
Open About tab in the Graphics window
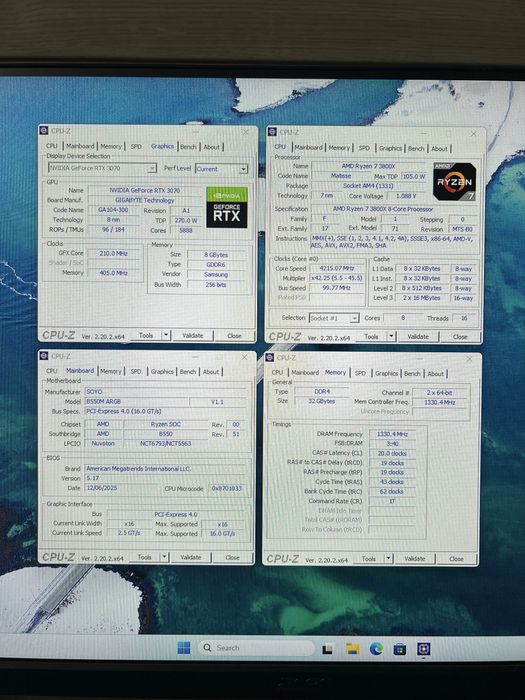212,147
